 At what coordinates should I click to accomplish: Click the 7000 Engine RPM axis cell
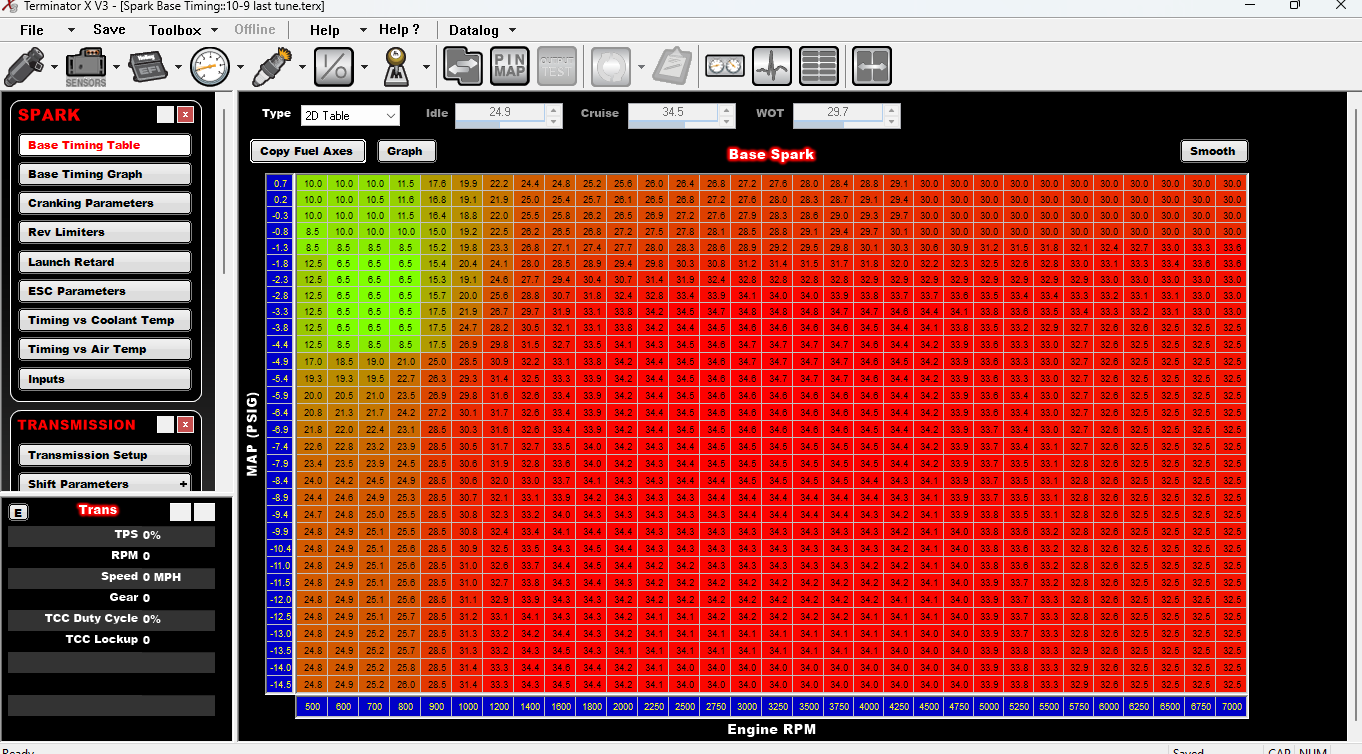1232,707
